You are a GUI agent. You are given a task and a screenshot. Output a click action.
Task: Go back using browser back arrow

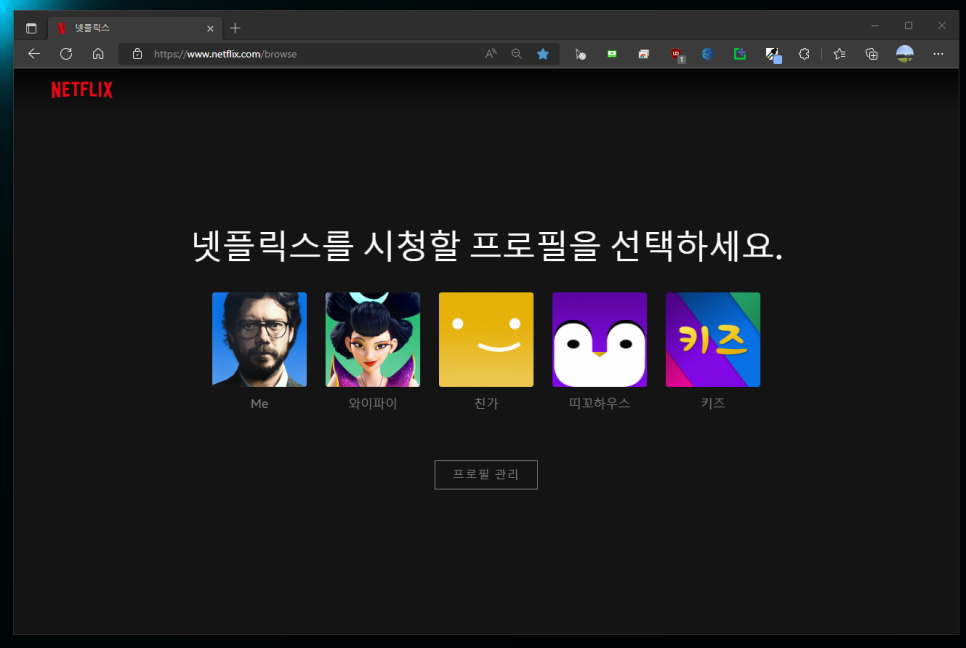pos(34,54)
